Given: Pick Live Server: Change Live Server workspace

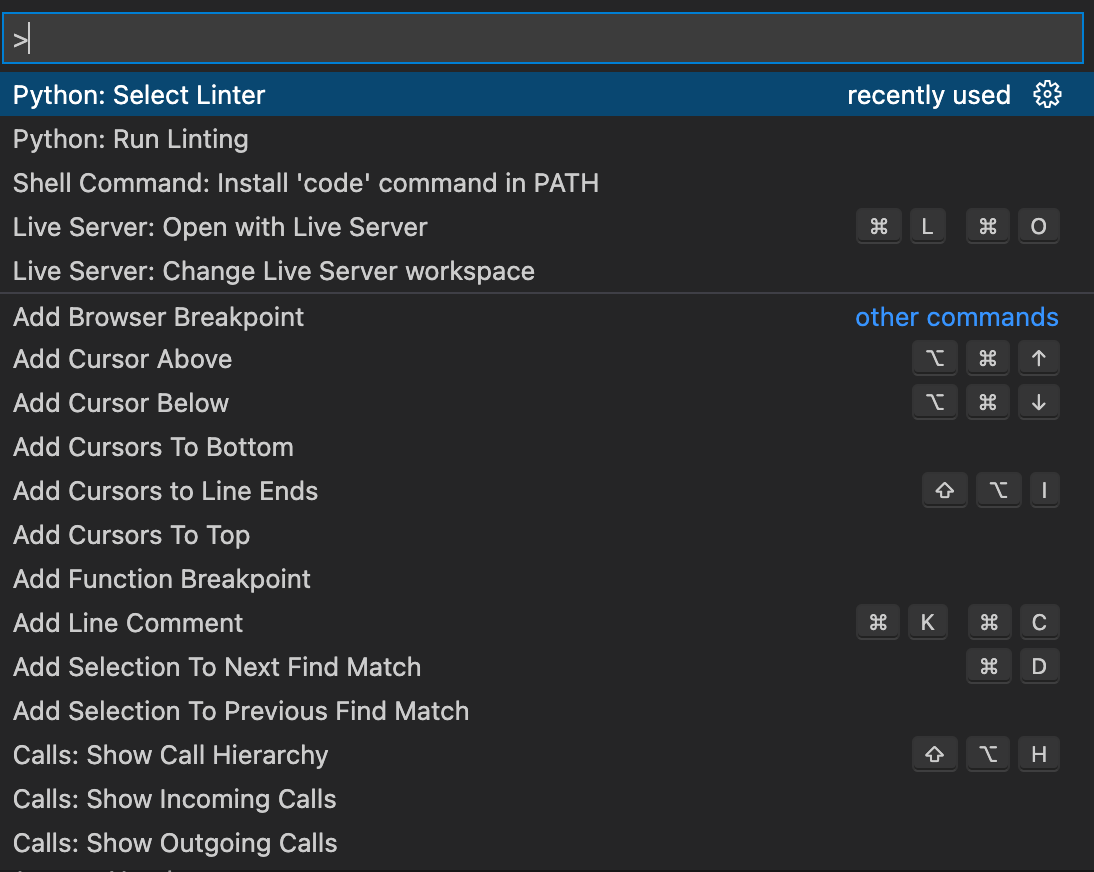Looking at the screenshot, I should click(547, 271).
